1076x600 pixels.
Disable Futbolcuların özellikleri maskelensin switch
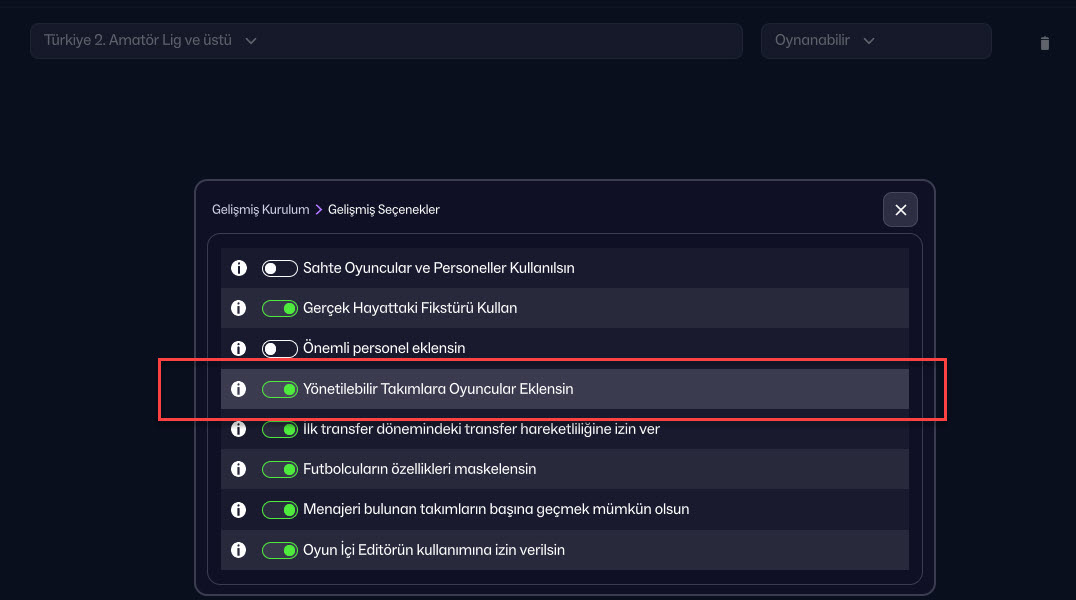pyautogui.click(x=280, y=469)
